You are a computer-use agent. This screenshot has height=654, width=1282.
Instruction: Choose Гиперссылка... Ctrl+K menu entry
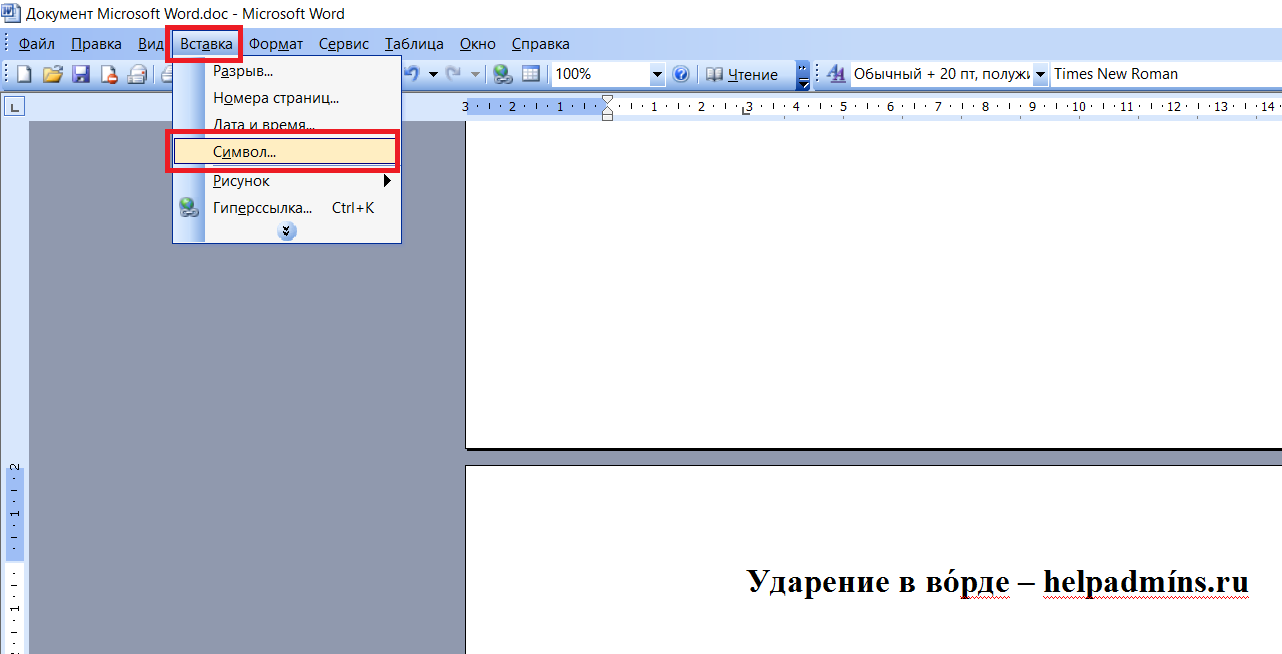[x=287, y=208]
